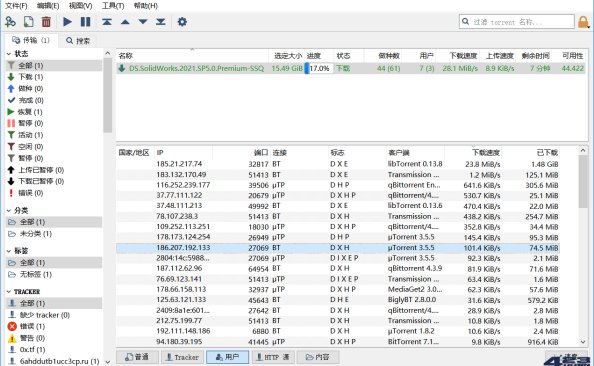Select the tracker 错误 (1) filter

click(54, 326)
